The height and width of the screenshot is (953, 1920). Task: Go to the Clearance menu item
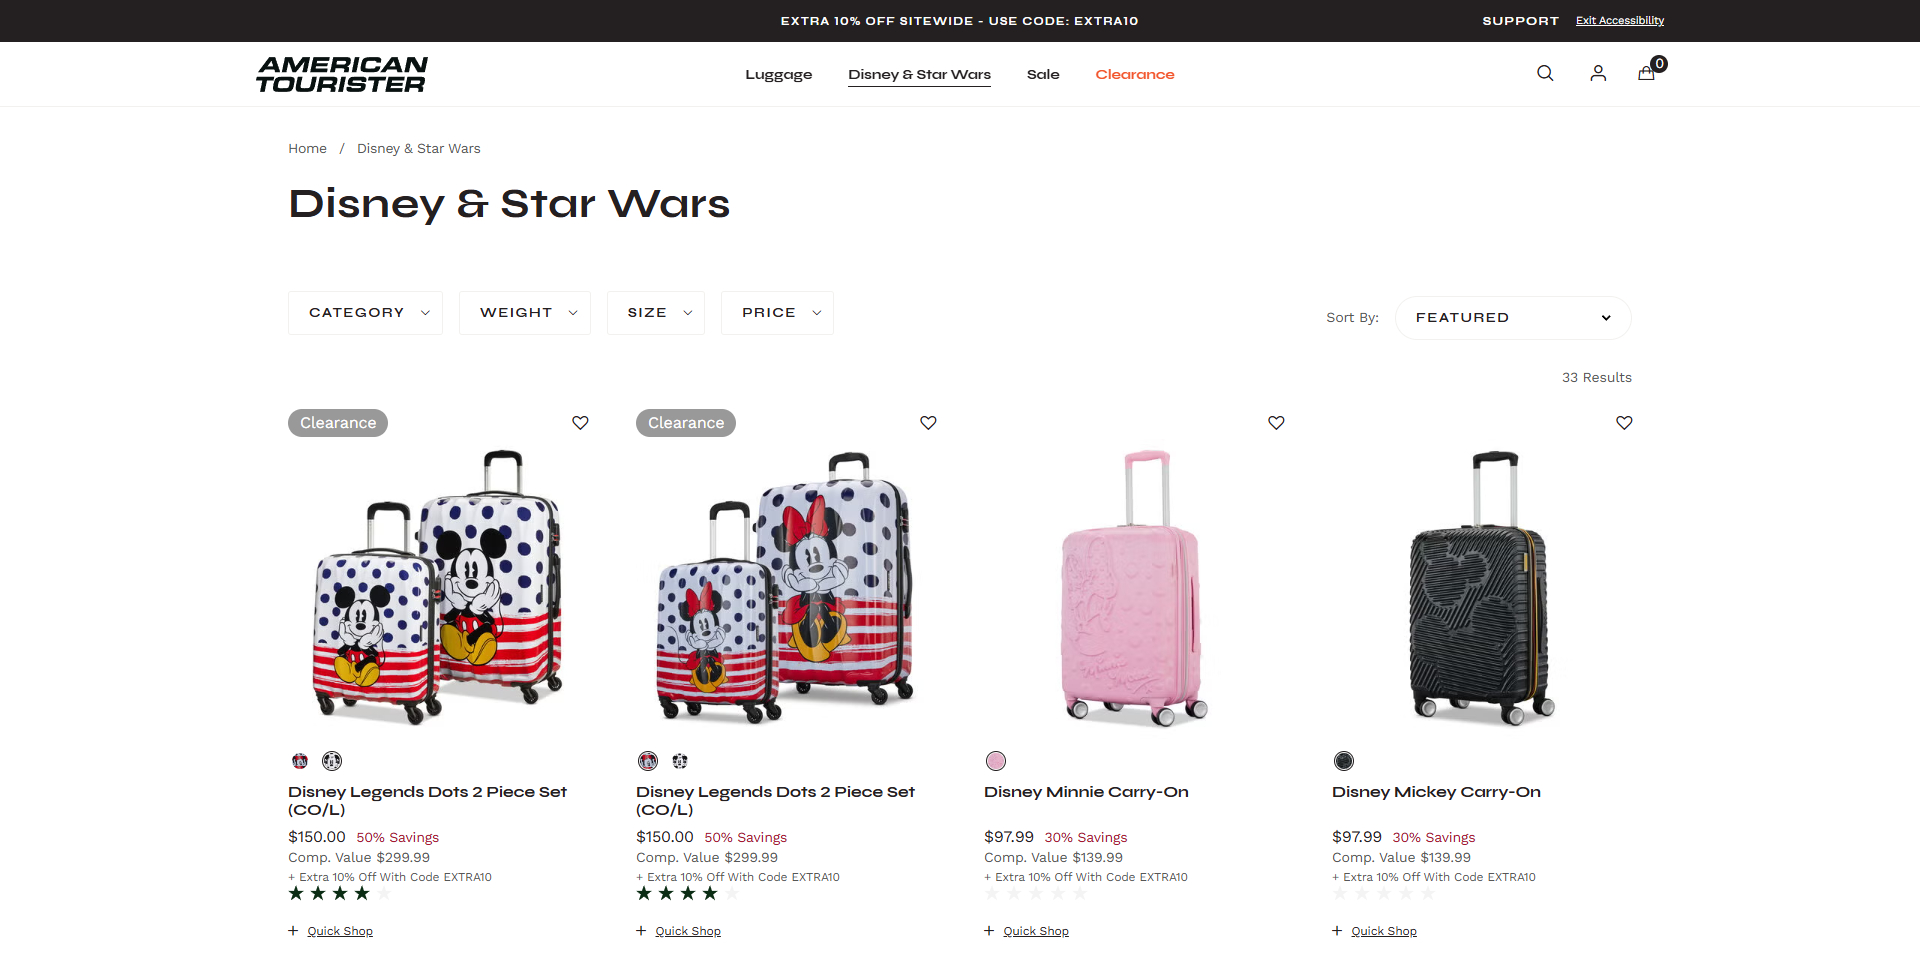1135,74
